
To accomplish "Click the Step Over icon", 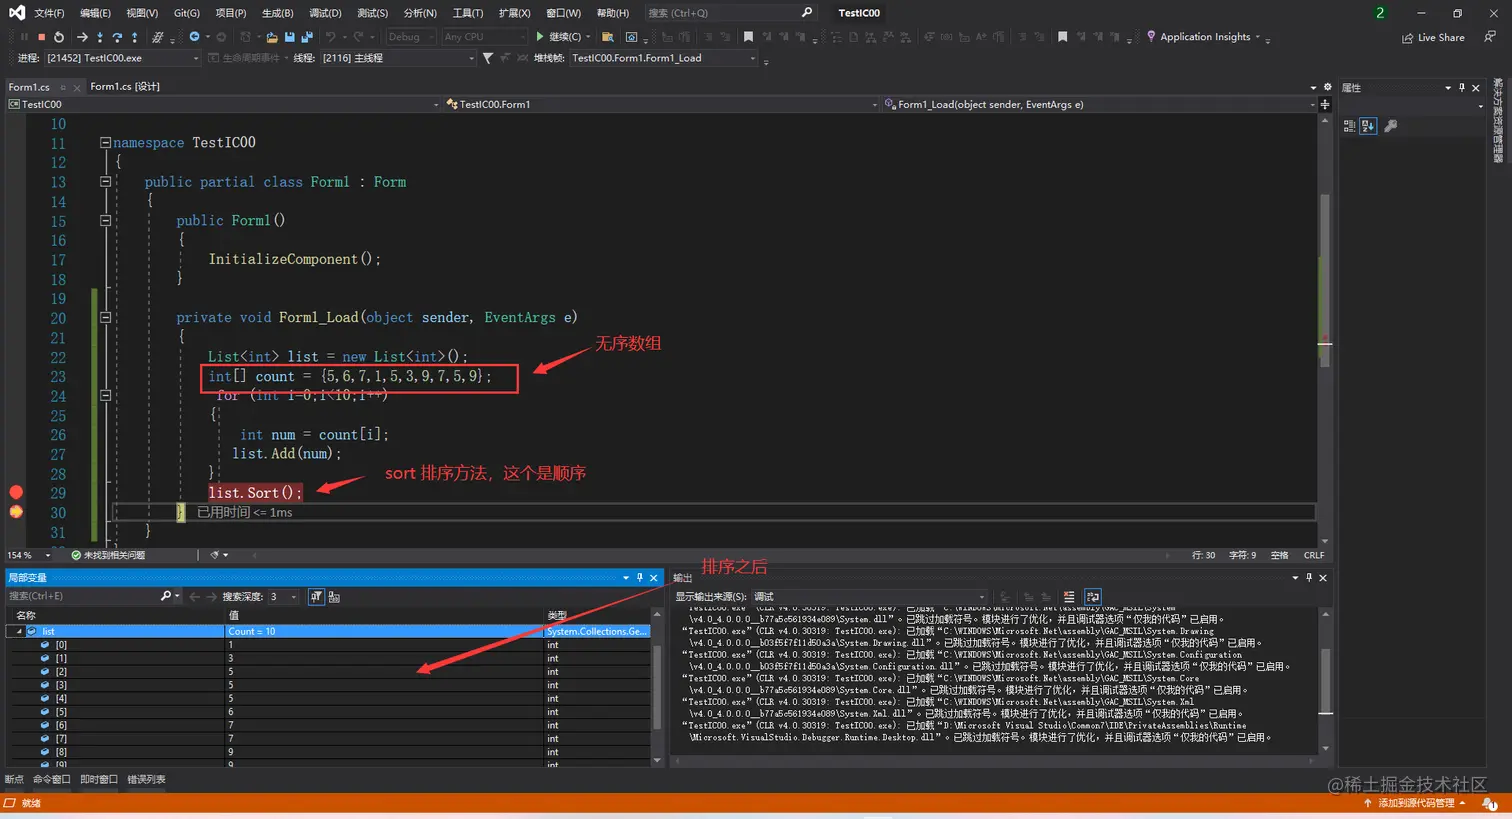I will (117, 37).
